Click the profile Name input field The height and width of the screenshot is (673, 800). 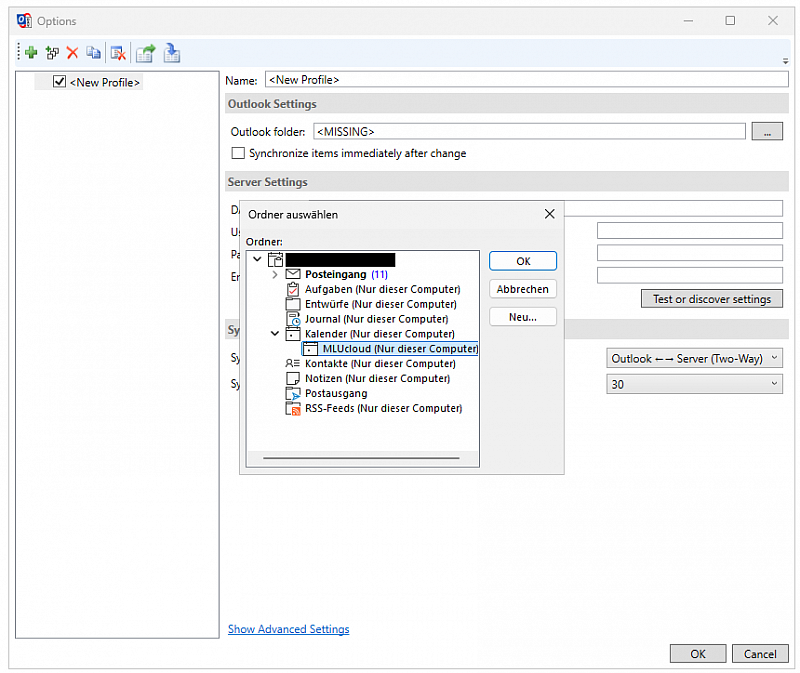coord(525,79)
